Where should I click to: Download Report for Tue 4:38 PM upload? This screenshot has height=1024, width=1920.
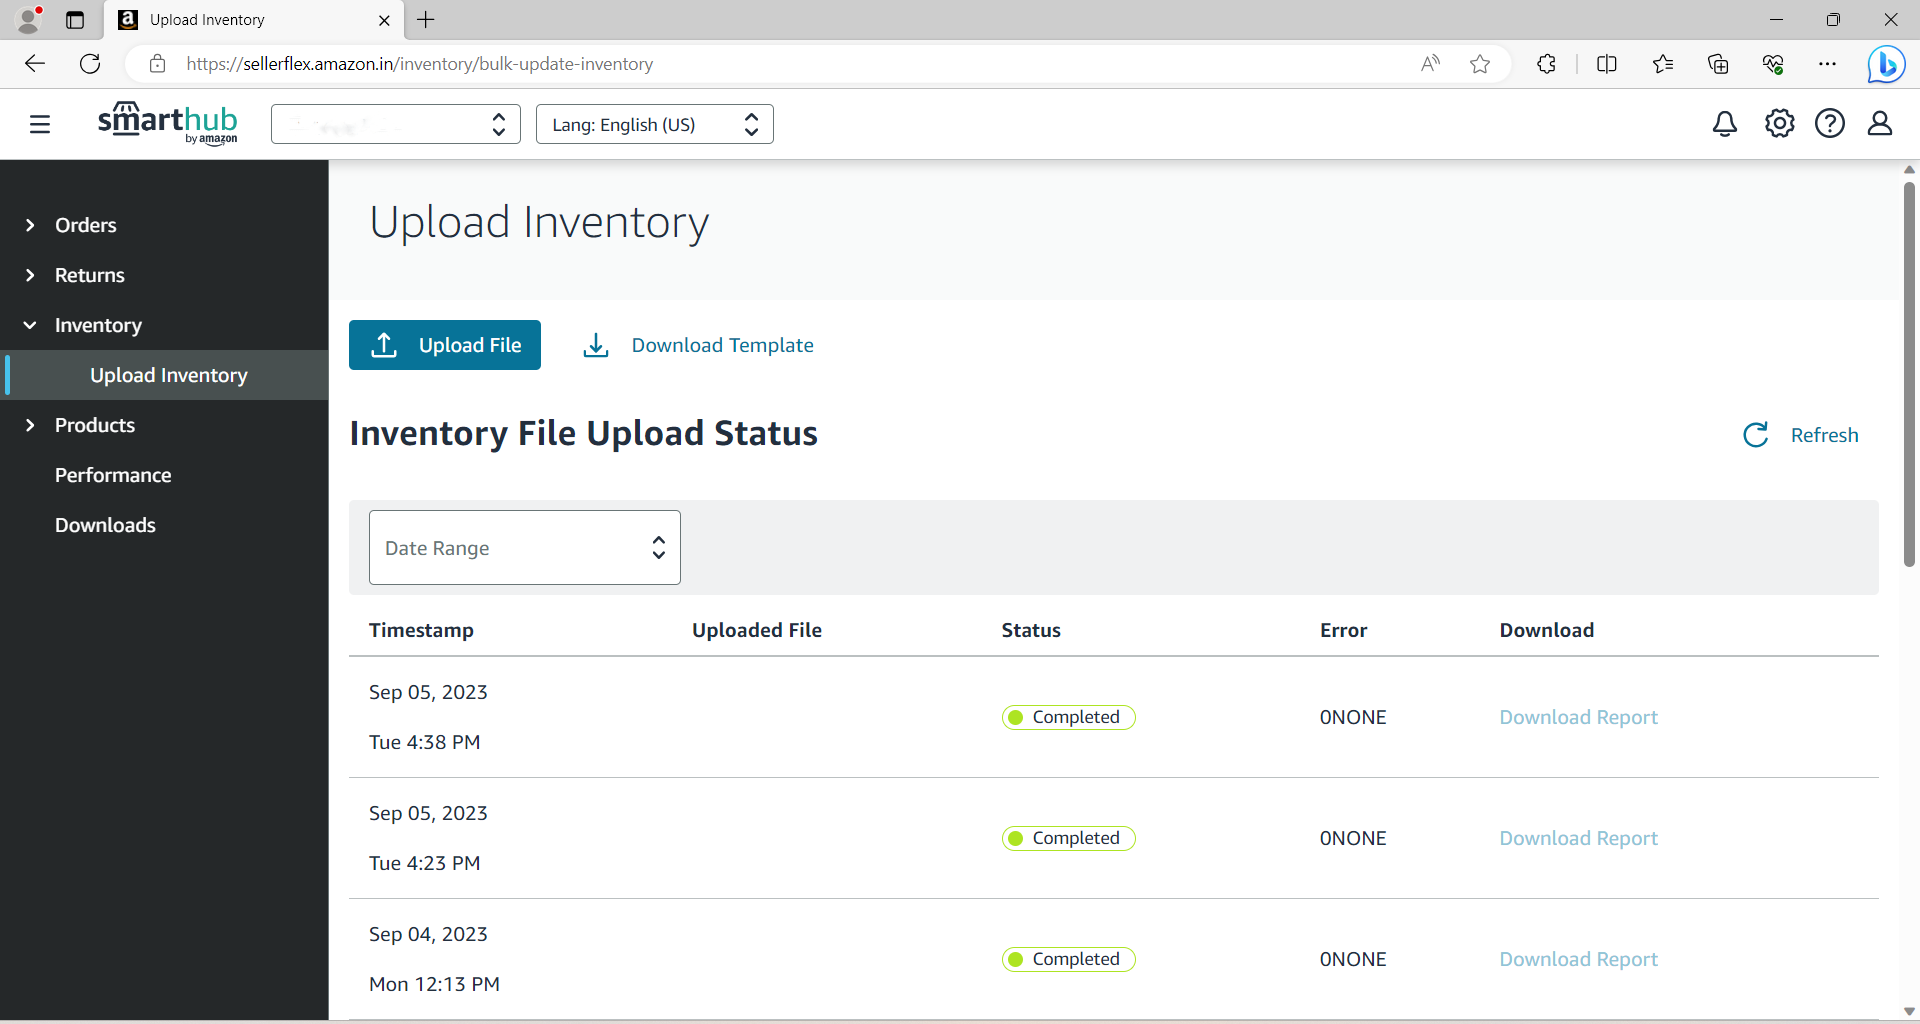pos(1578,717)
